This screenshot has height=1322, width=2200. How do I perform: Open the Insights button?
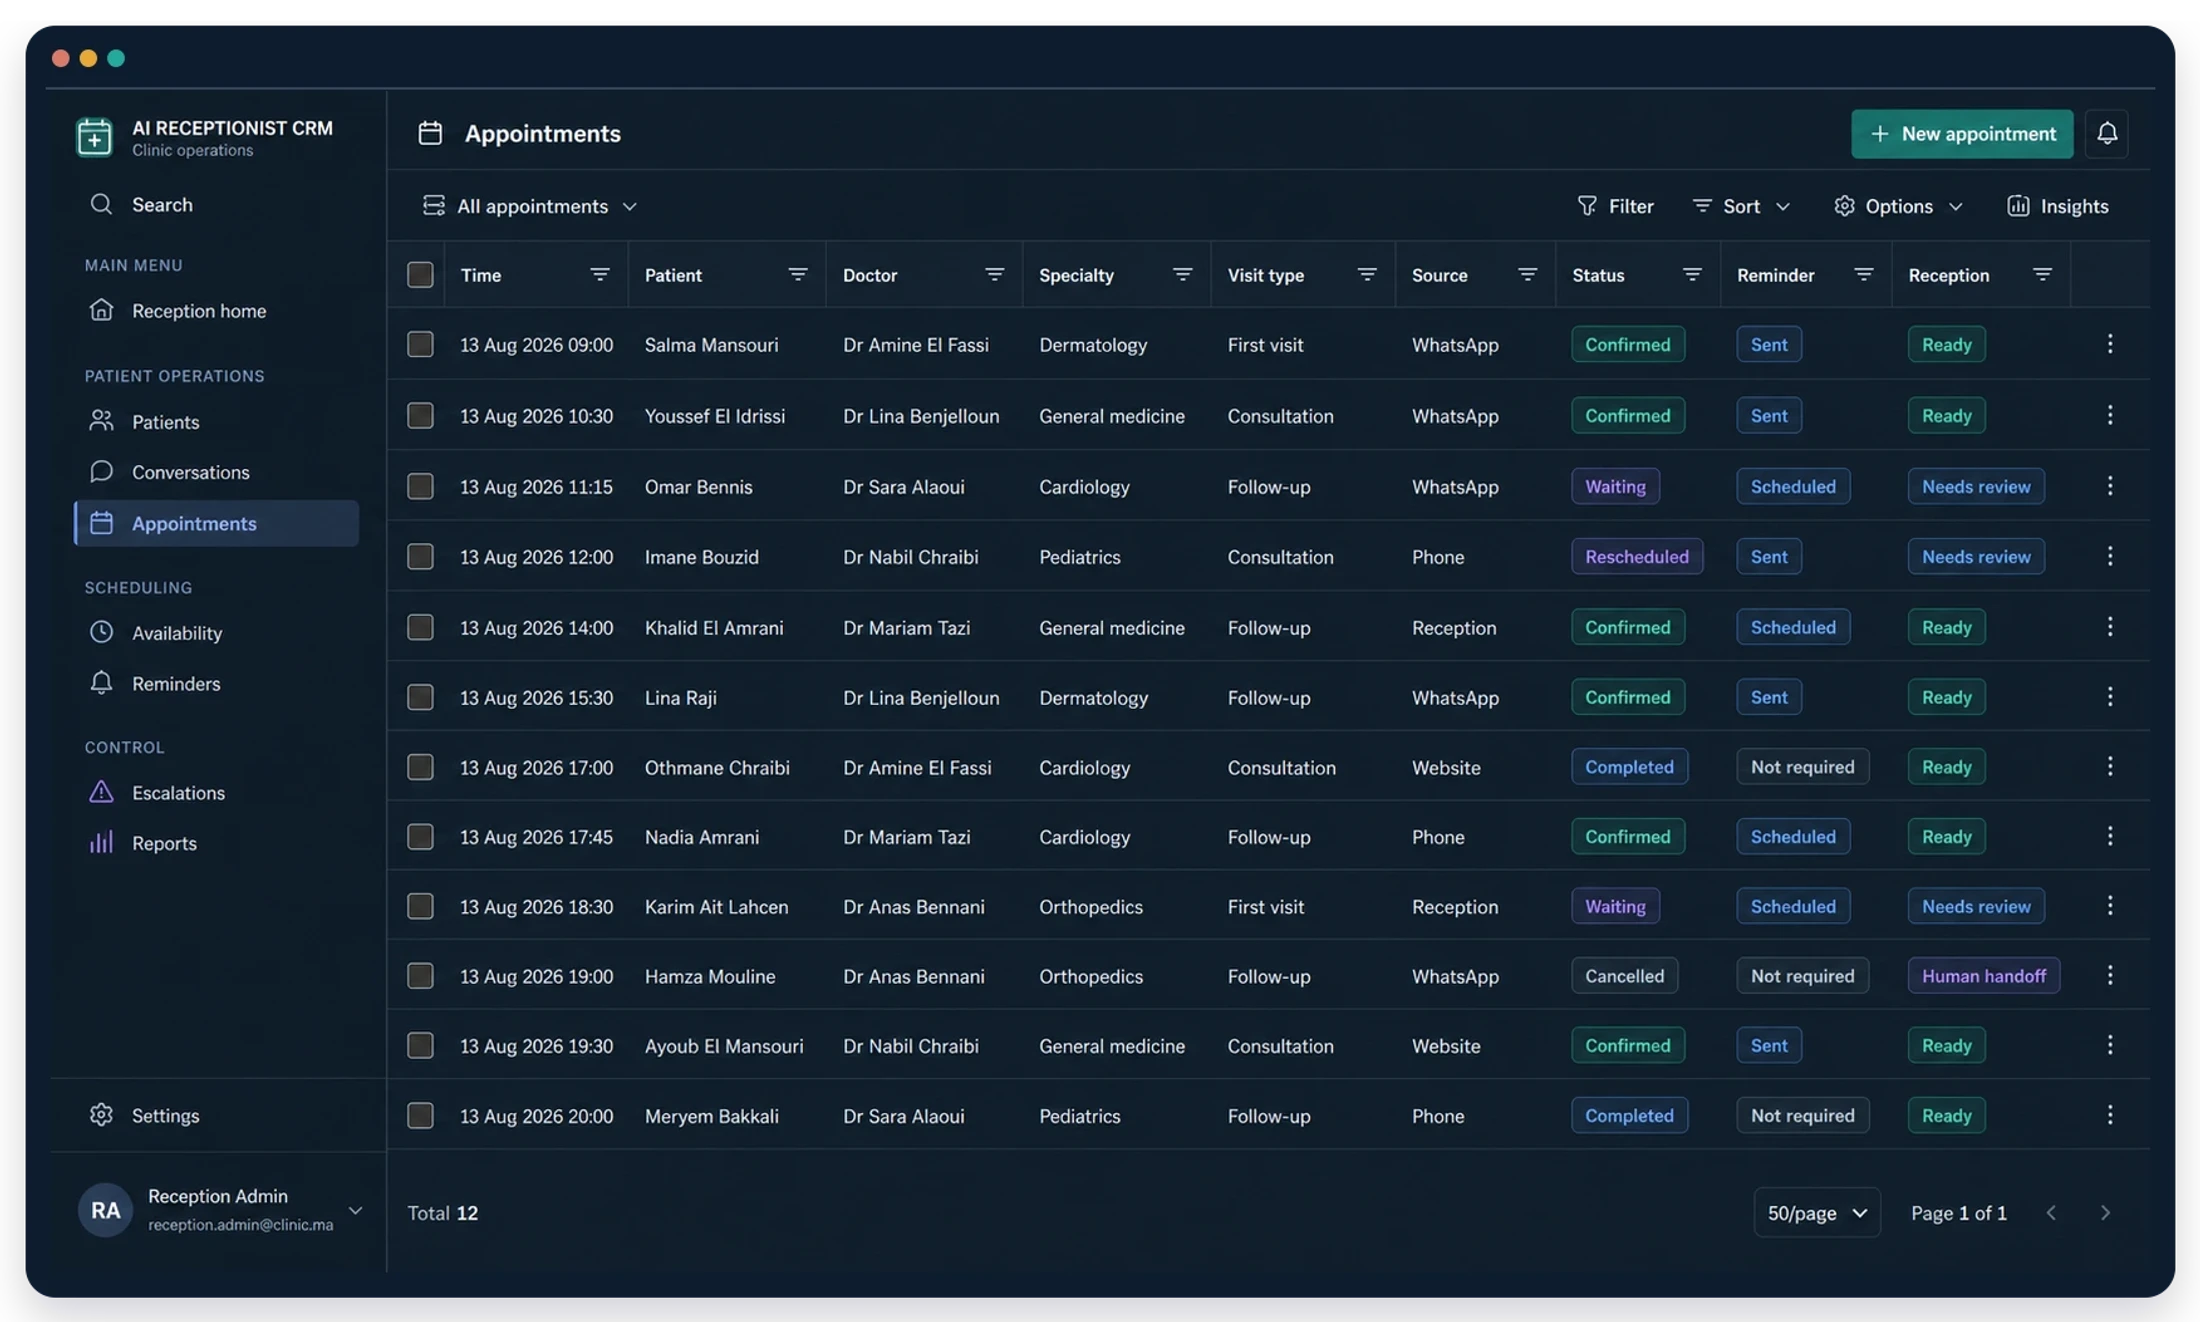click(2057, 206)
